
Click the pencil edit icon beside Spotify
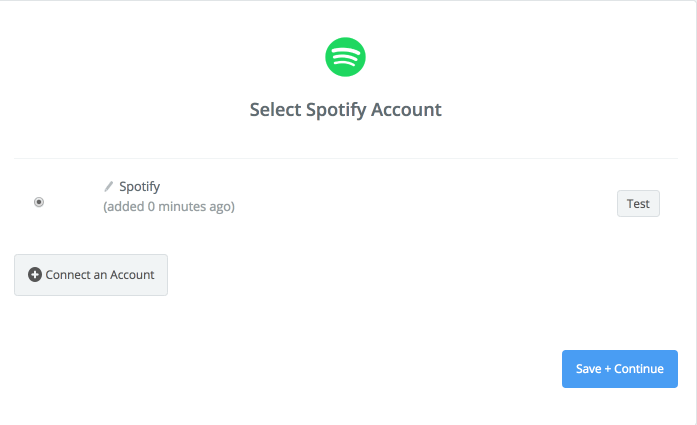pyautogui.click(x=108, y=187)
